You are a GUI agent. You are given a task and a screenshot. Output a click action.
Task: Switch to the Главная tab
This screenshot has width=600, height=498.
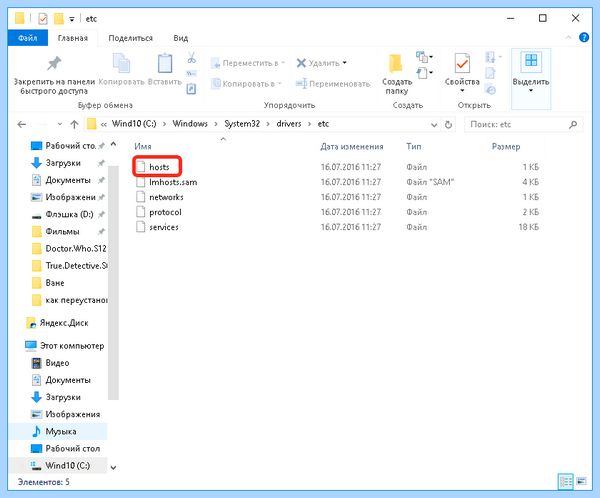[73, 38]
